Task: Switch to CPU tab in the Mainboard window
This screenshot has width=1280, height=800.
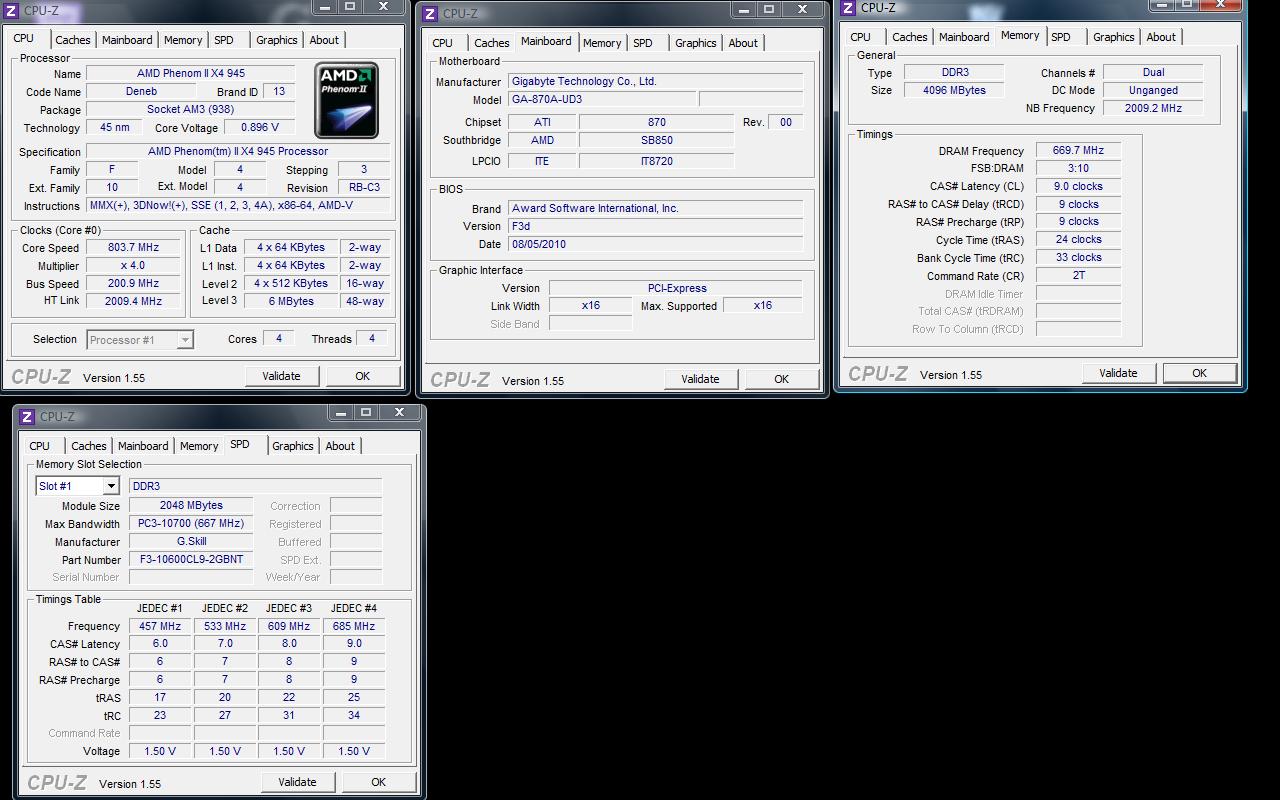Action: [443, 43]
